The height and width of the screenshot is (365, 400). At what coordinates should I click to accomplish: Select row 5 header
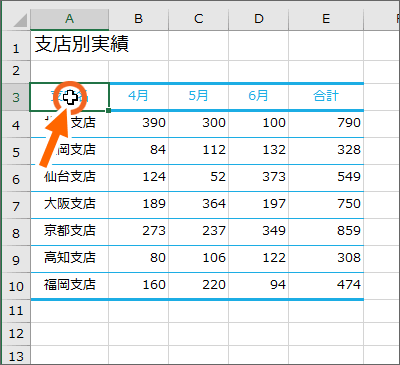(x=16, y=151)
